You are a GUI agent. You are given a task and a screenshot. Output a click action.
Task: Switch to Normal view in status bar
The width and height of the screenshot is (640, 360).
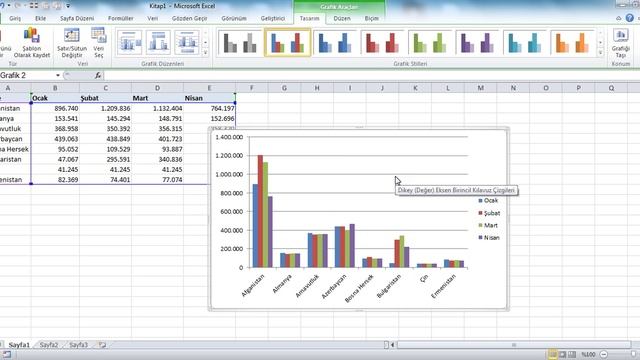pyautogui.click(x=552, y=354)
